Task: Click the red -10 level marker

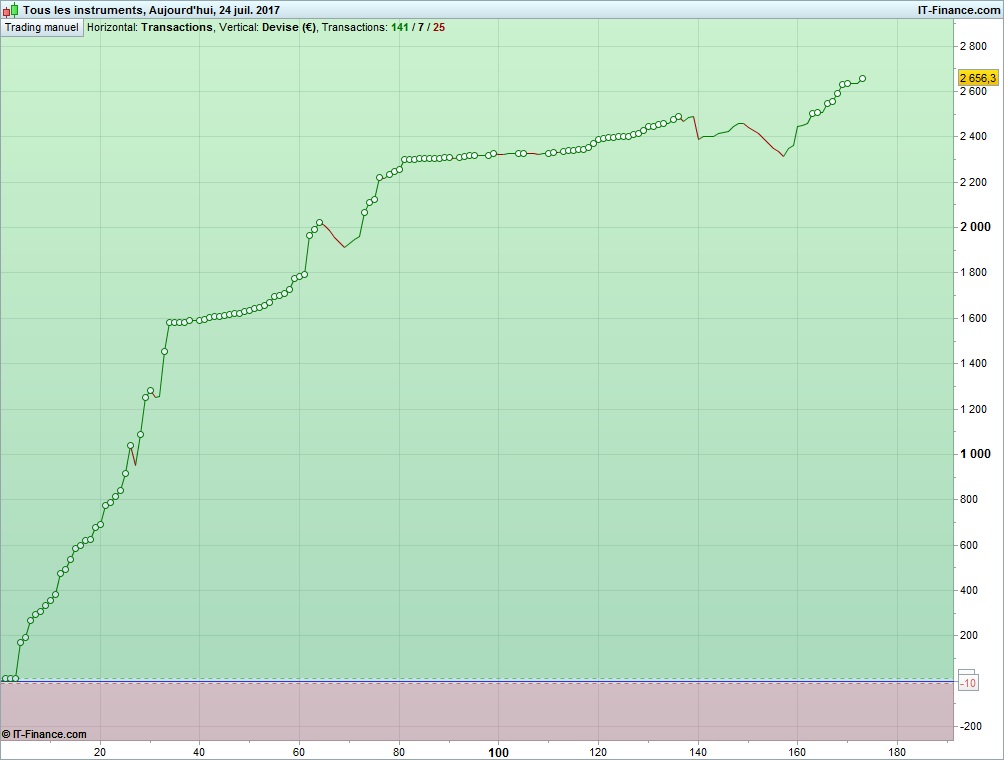Action: (968, 683)
